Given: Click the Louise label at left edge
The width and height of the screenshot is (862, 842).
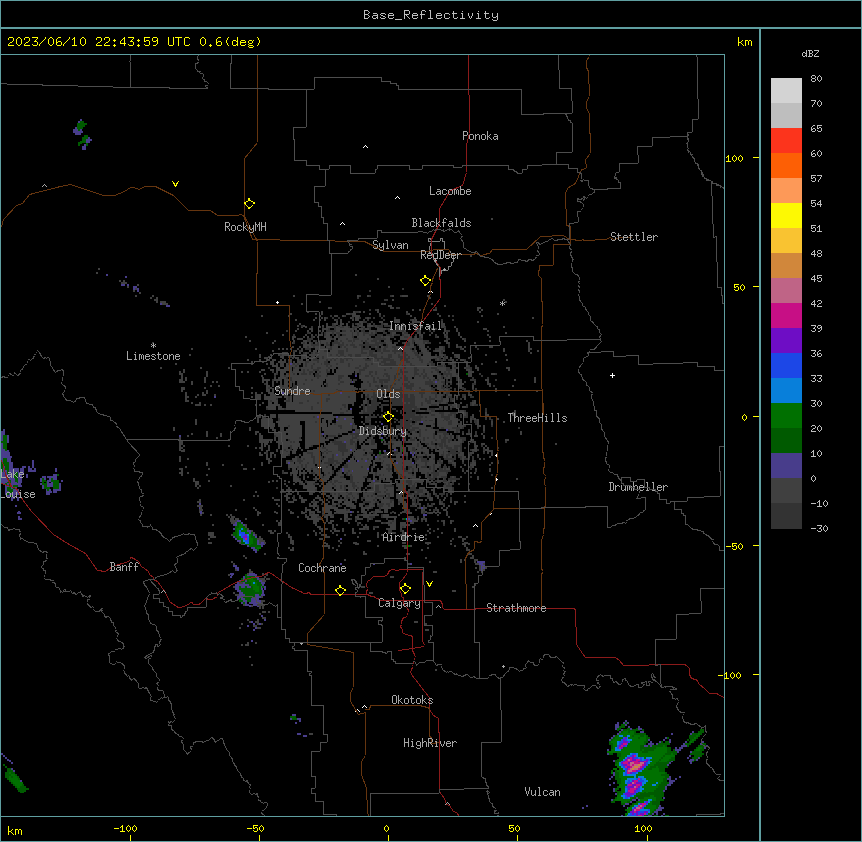Looking at the screenshot, I should [18, 494].
